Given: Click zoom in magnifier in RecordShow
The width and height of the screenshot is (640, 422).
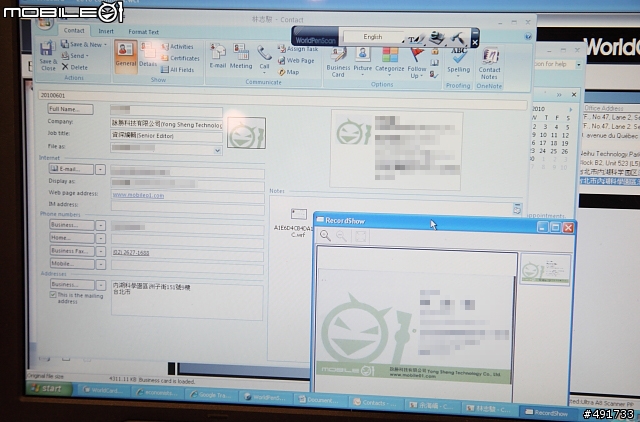Looking at the screenshot, I should point(325,235).
